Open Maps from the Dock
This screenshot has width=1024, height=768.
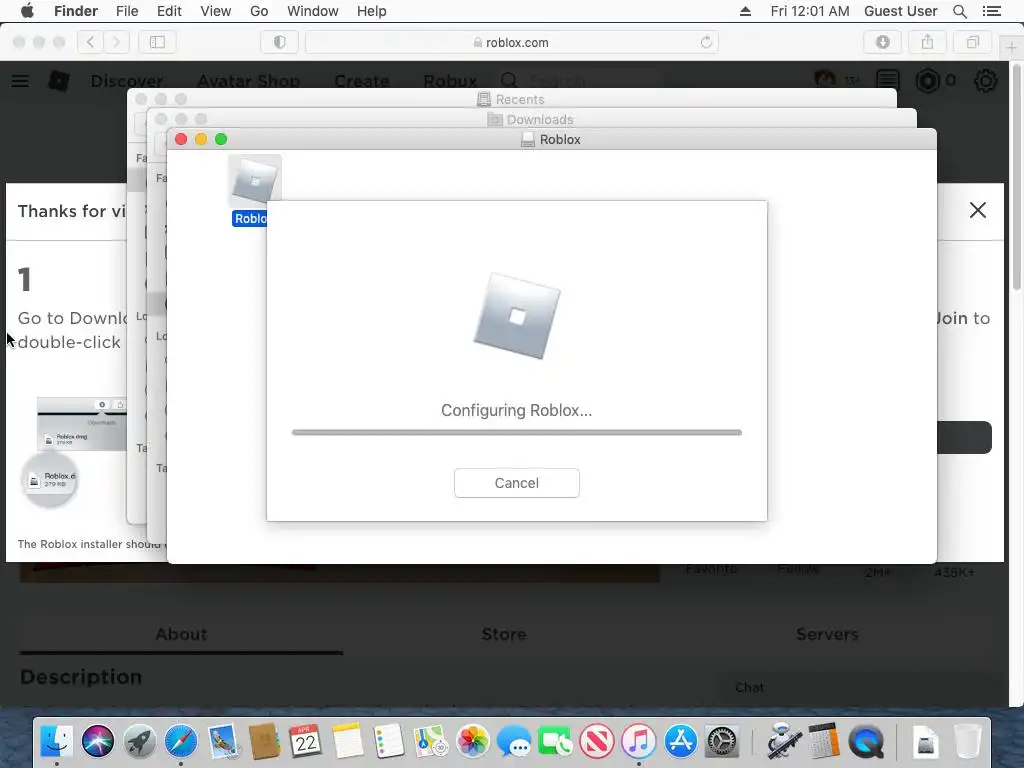[430, 742]
